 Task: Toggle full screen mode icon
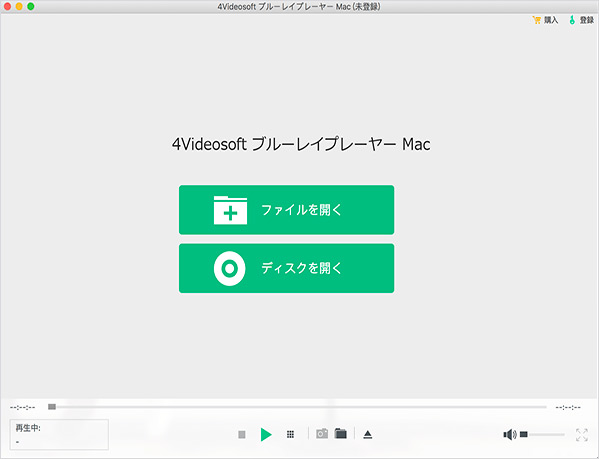pos(582,435)
